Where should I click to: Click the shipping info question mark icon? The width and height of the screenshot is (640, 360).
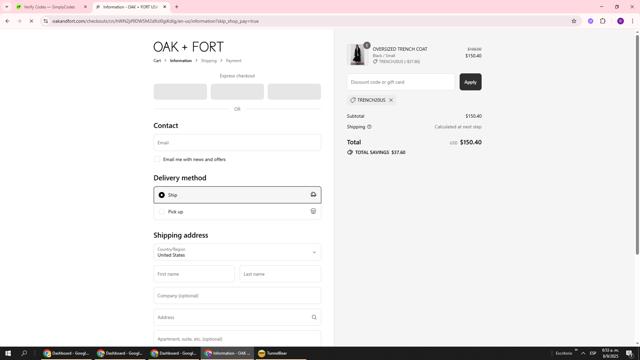[x=369, y=127]
